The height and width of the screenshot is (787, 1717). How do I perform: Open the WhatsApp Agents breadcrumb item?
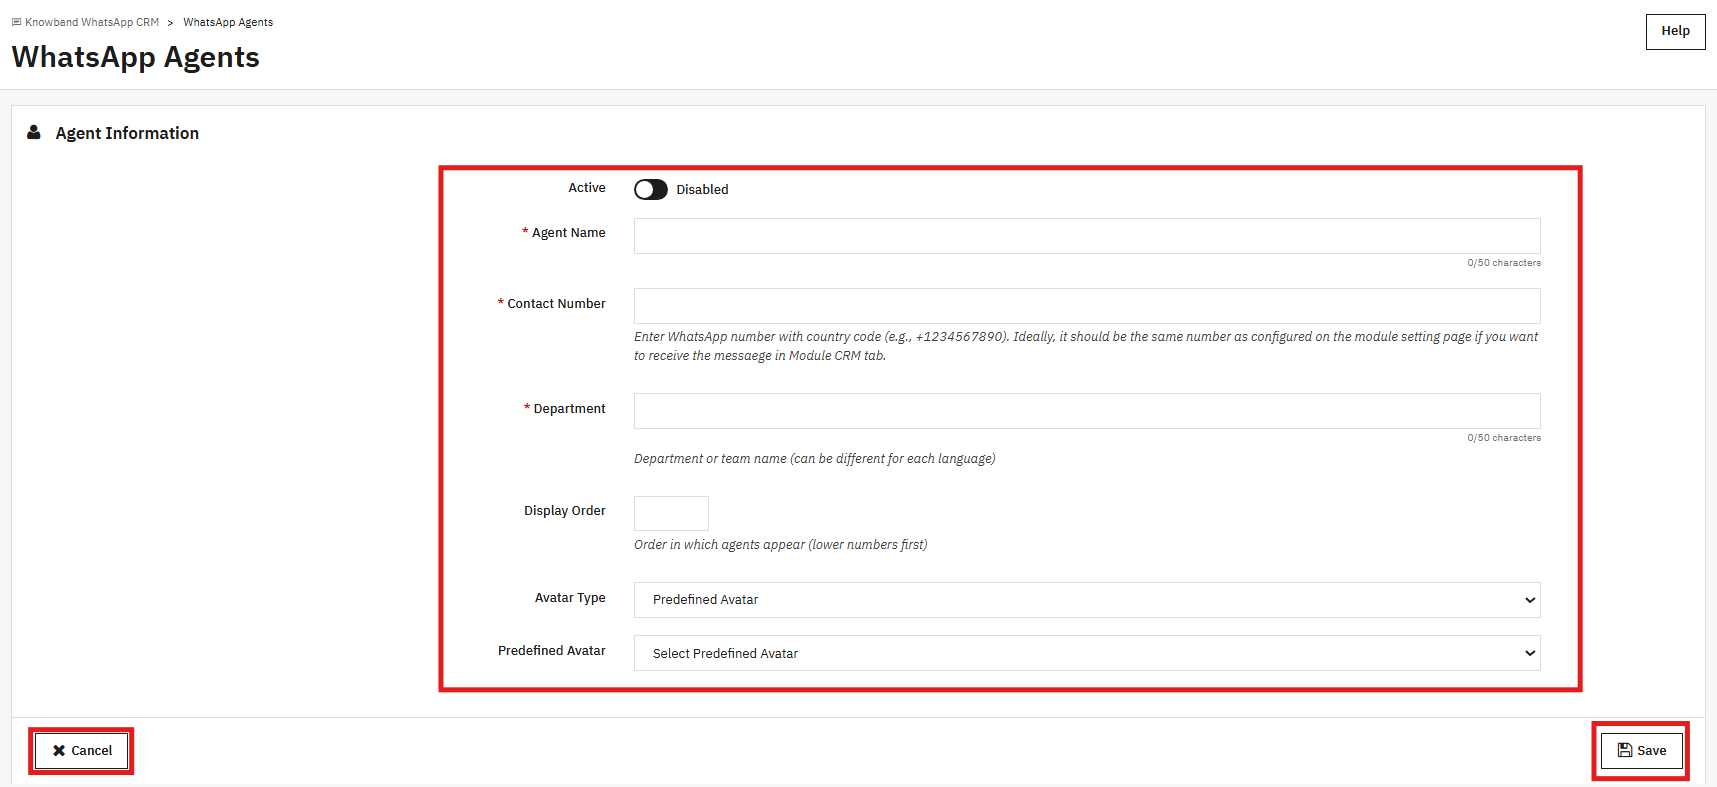[x=228, y=22]
